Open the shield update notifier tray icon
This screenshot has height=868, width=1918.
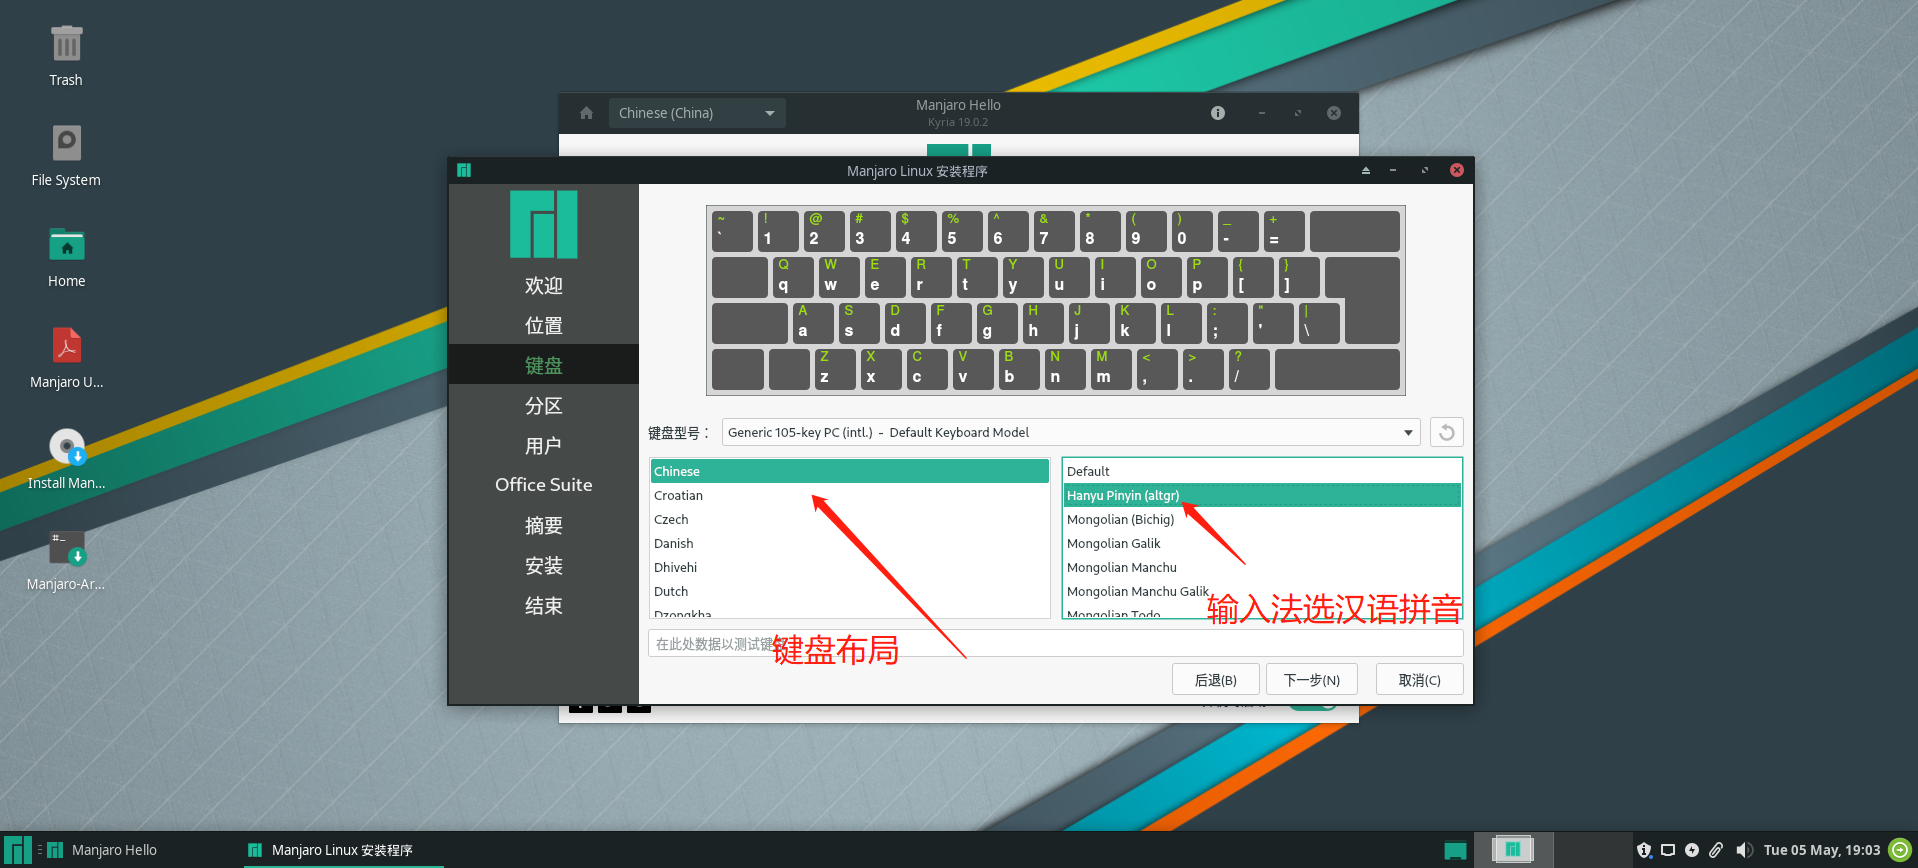tap(1644, 850)
